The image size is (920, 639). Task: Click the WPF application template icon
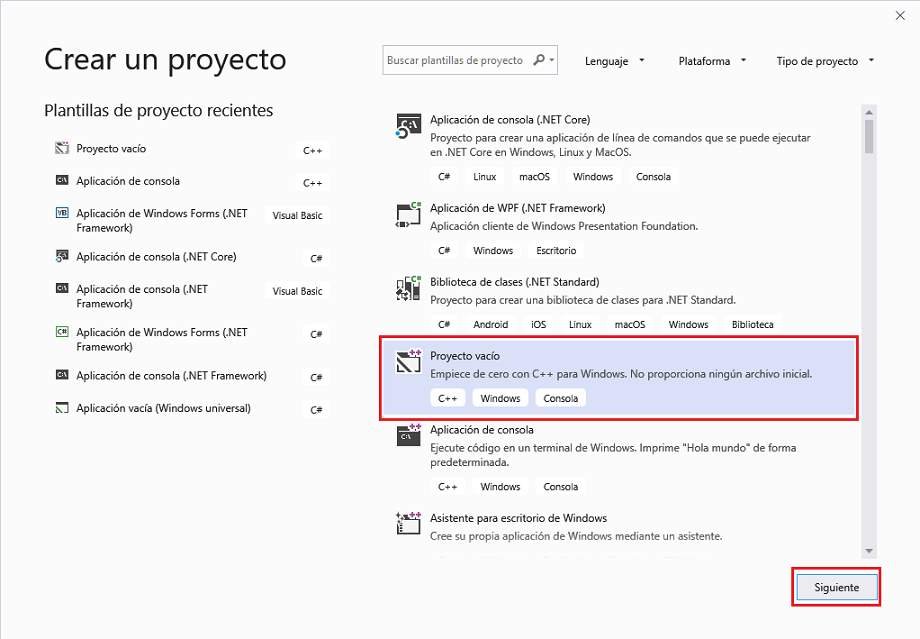click(408, 214)
